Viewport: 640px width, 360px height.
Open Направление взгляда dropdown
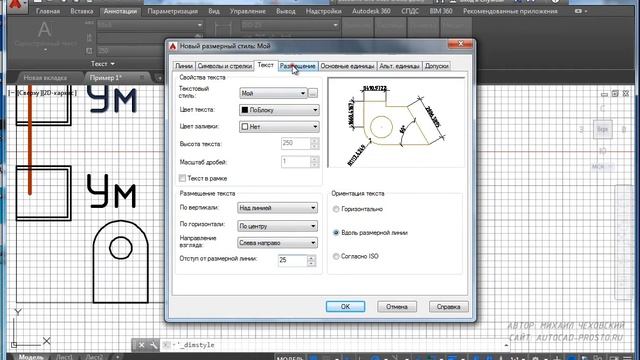pyautogui.click(x=278, y=243)
